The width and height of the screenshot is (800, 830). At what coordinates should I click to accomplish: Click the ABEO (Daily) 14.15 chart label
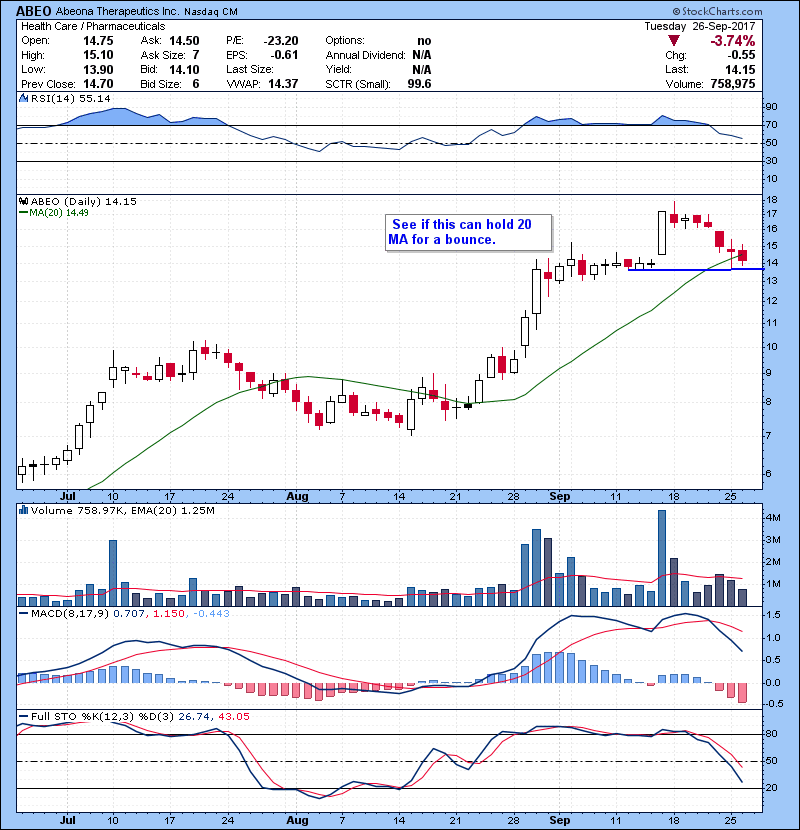coord(84,201)
